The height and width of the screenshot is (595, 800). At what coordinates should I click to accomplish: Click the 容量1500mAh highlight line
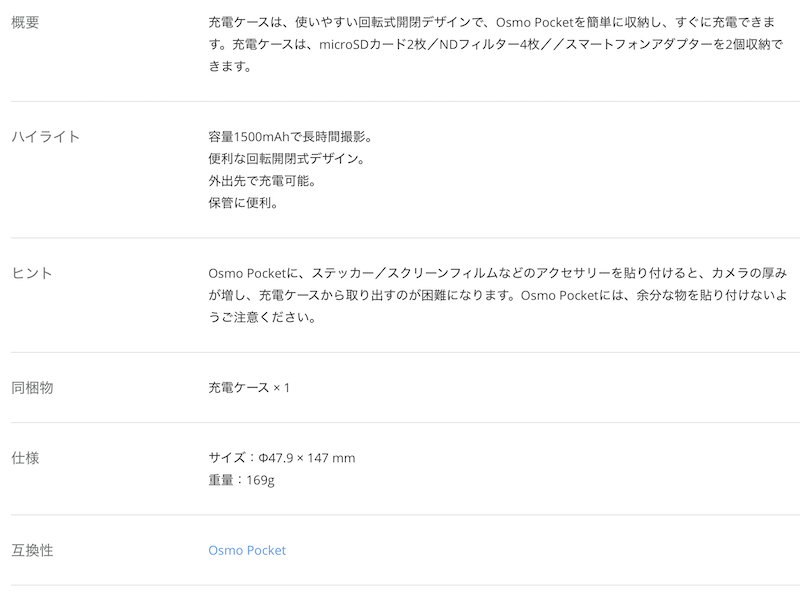(x=290, y=137)
